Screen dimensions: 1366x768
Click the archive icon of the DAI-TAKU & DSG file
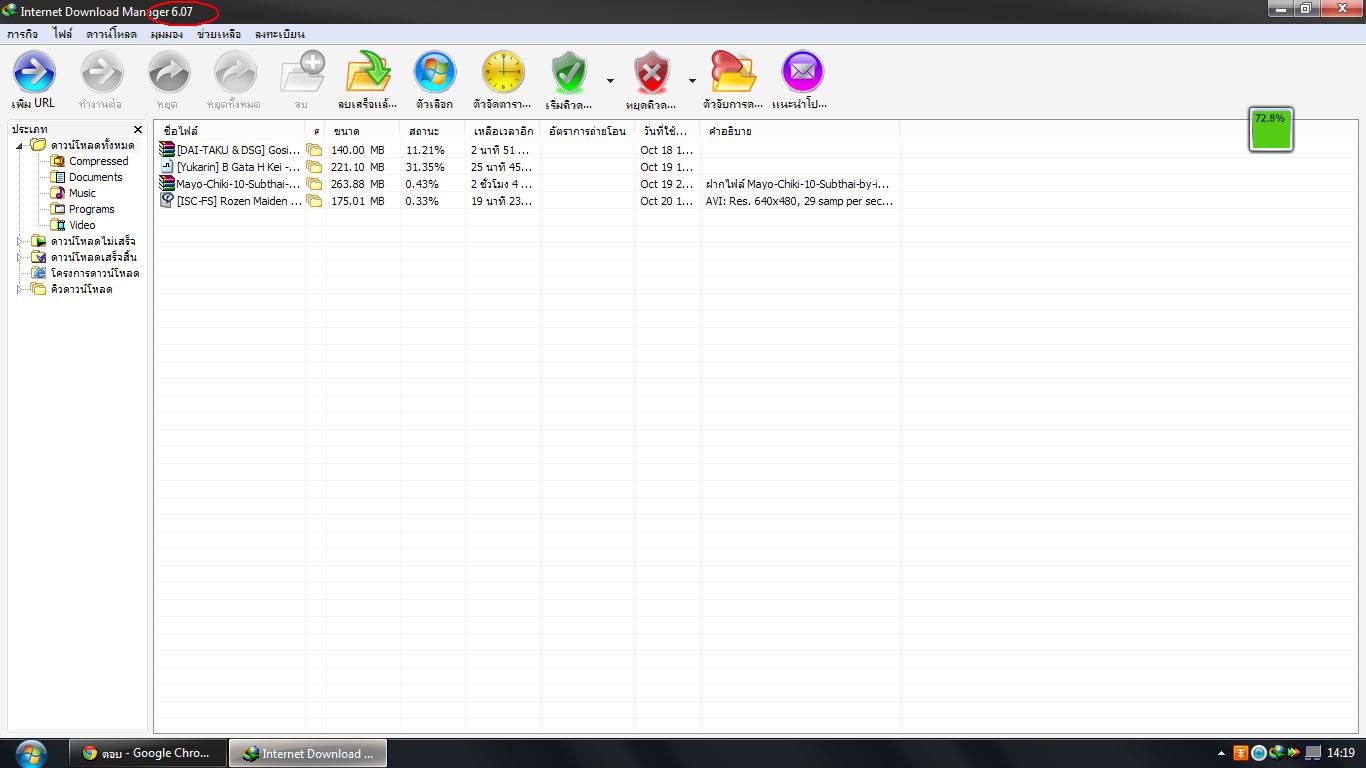pyautogui.click(x=167, y=149)
